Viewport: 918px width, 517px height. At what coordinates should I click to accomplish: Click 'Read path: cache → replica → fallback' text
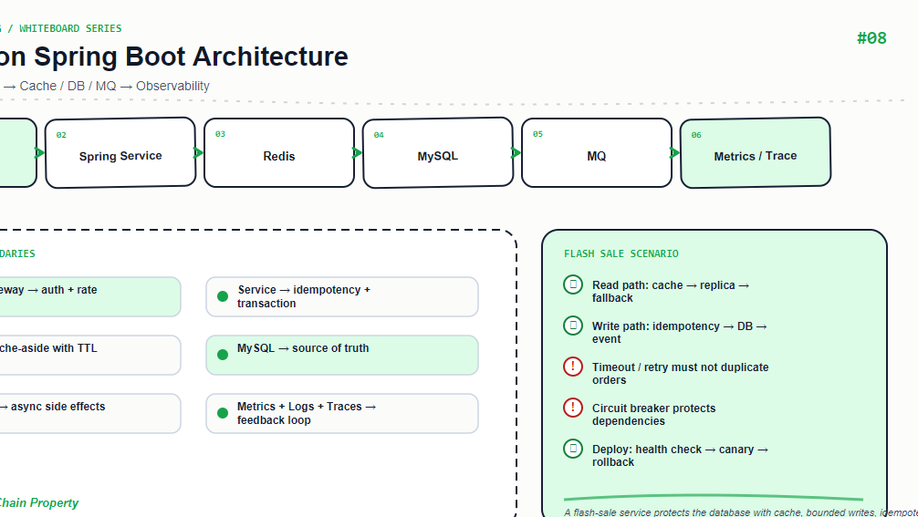[x=670, y=291]
